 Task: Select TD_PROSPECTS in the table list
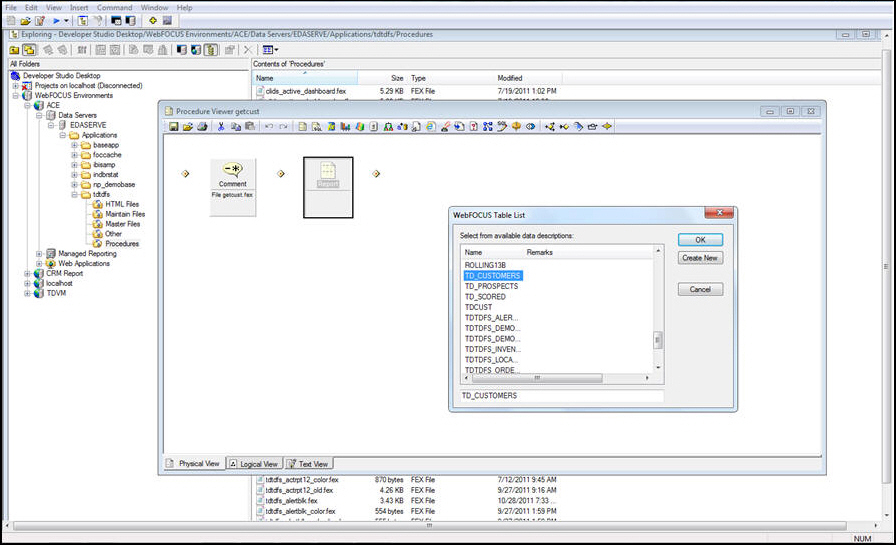point(491,286)
